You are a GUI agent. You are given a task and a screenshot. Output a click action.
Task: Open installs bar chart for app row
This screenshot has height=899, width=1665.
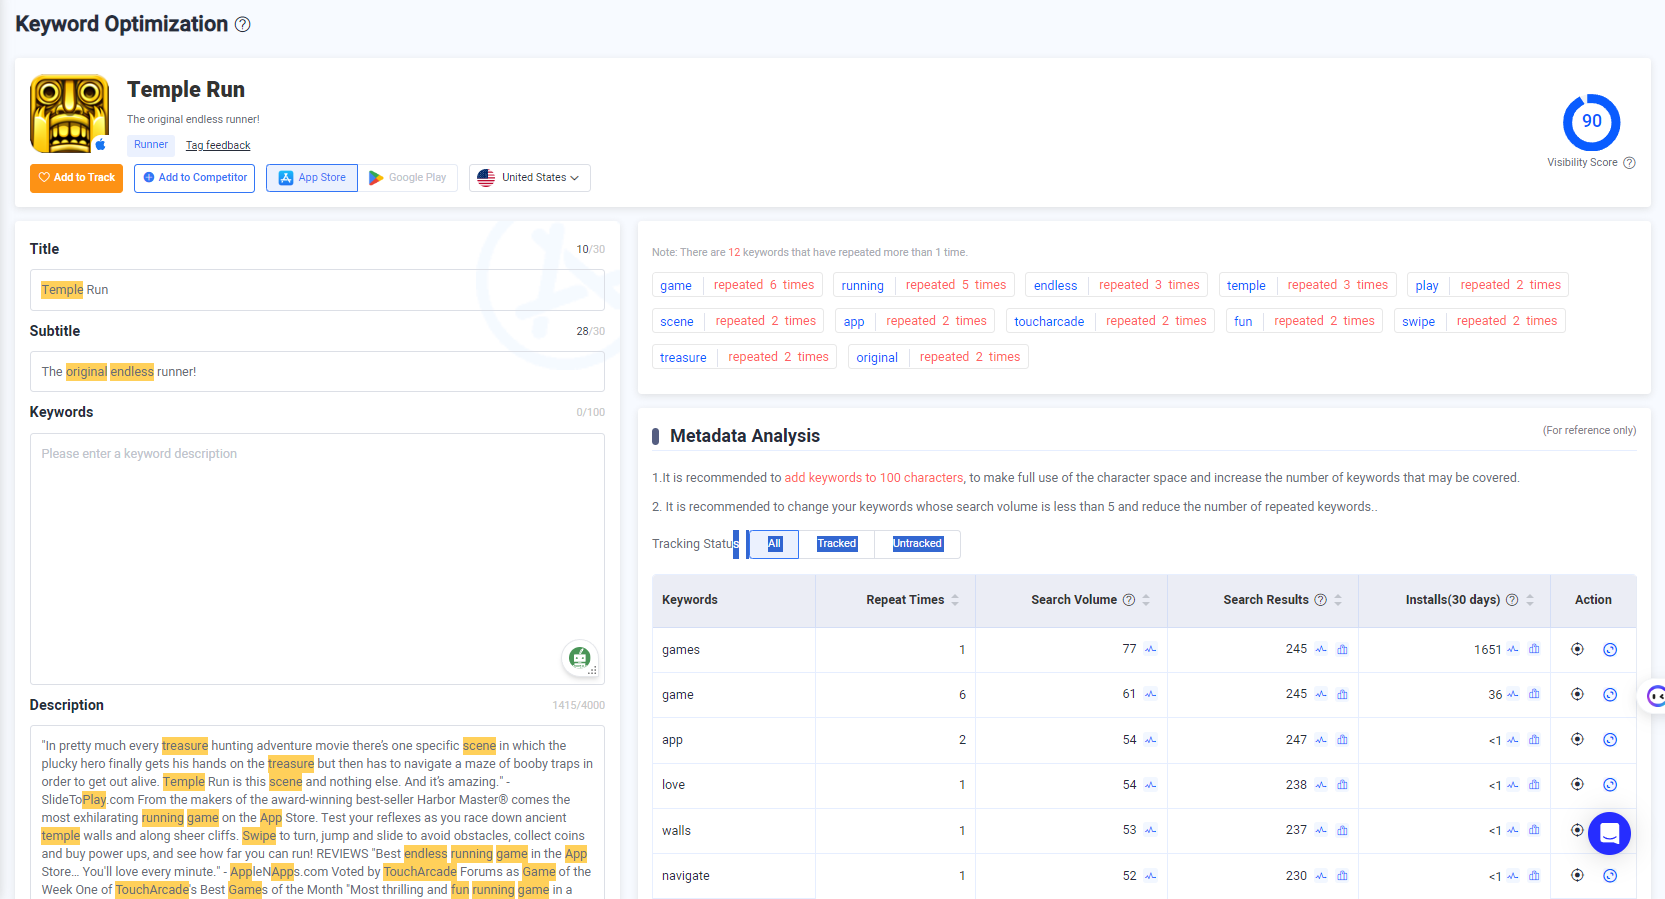[x=1534, y=740]
